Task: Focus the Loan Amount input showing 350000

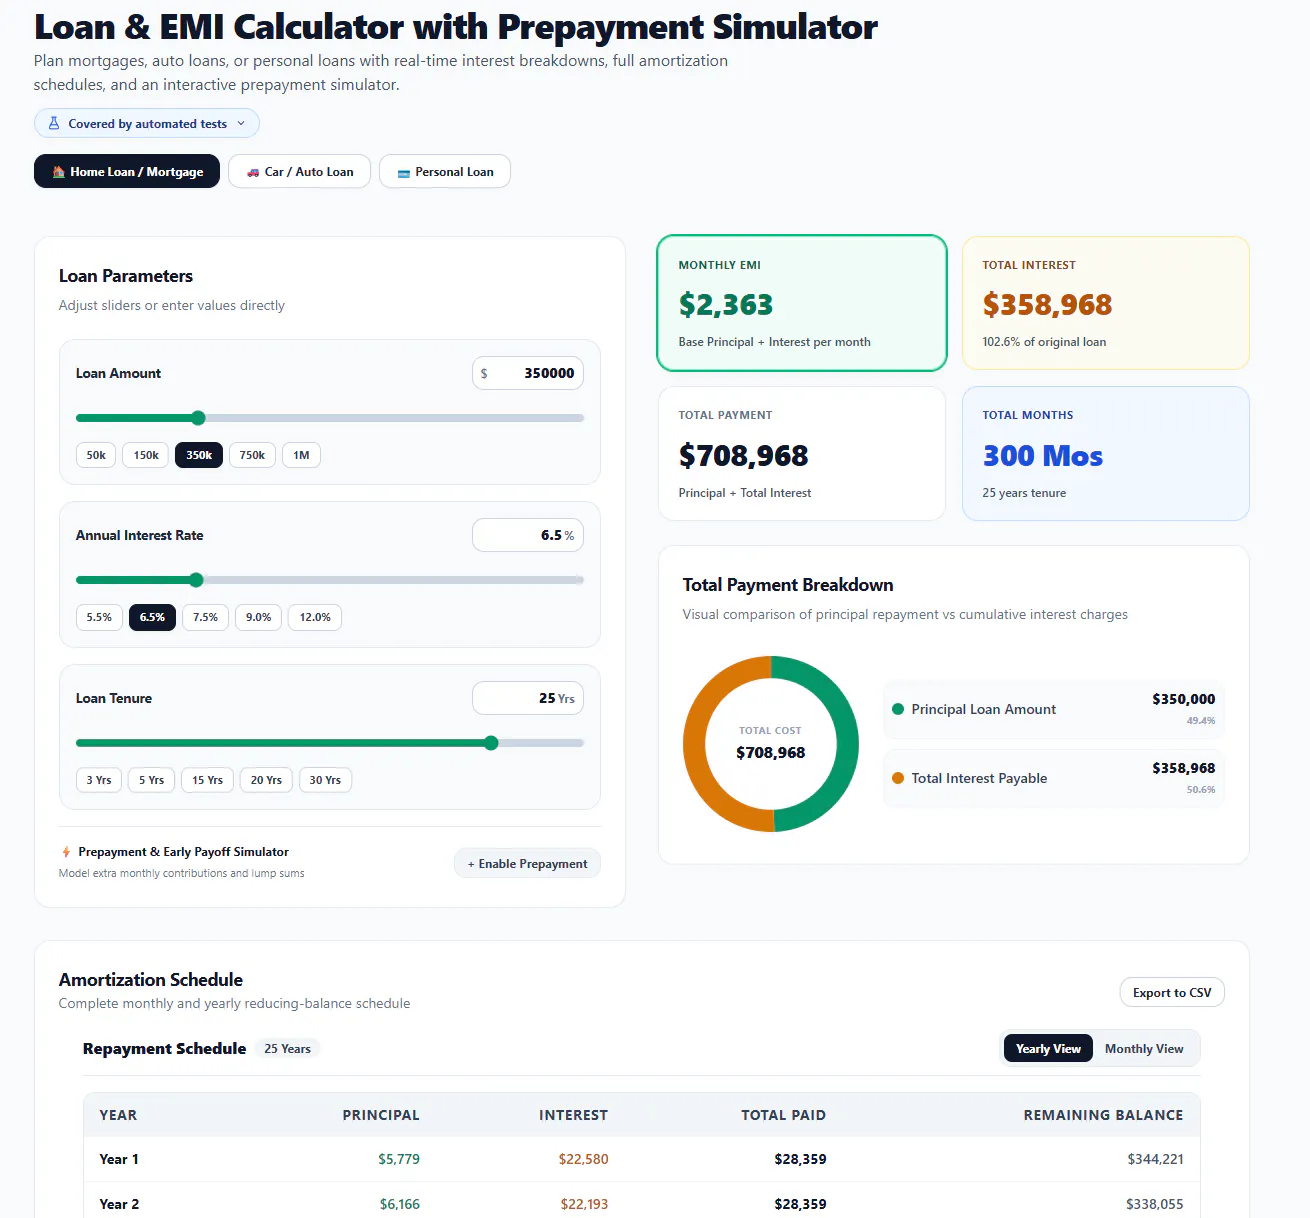Action: click(x=528, y=373)
